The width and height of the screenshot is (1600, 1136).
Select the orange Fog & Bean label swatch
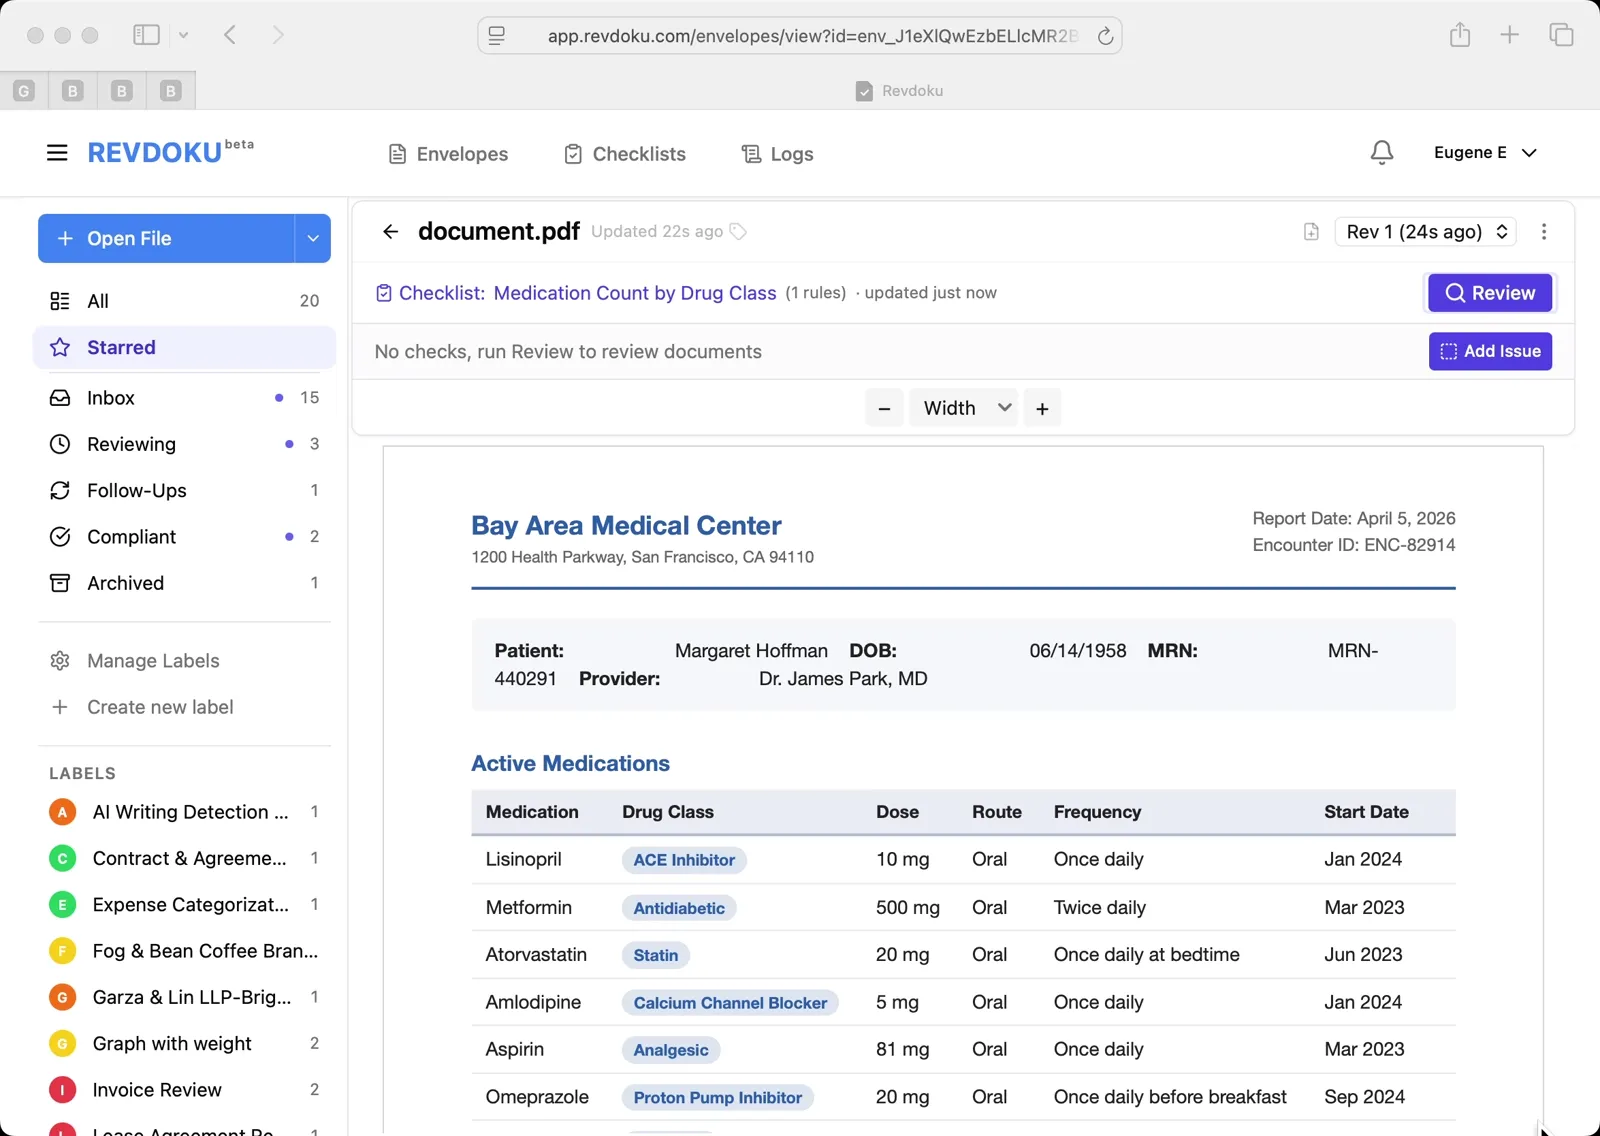coord(61,951)
